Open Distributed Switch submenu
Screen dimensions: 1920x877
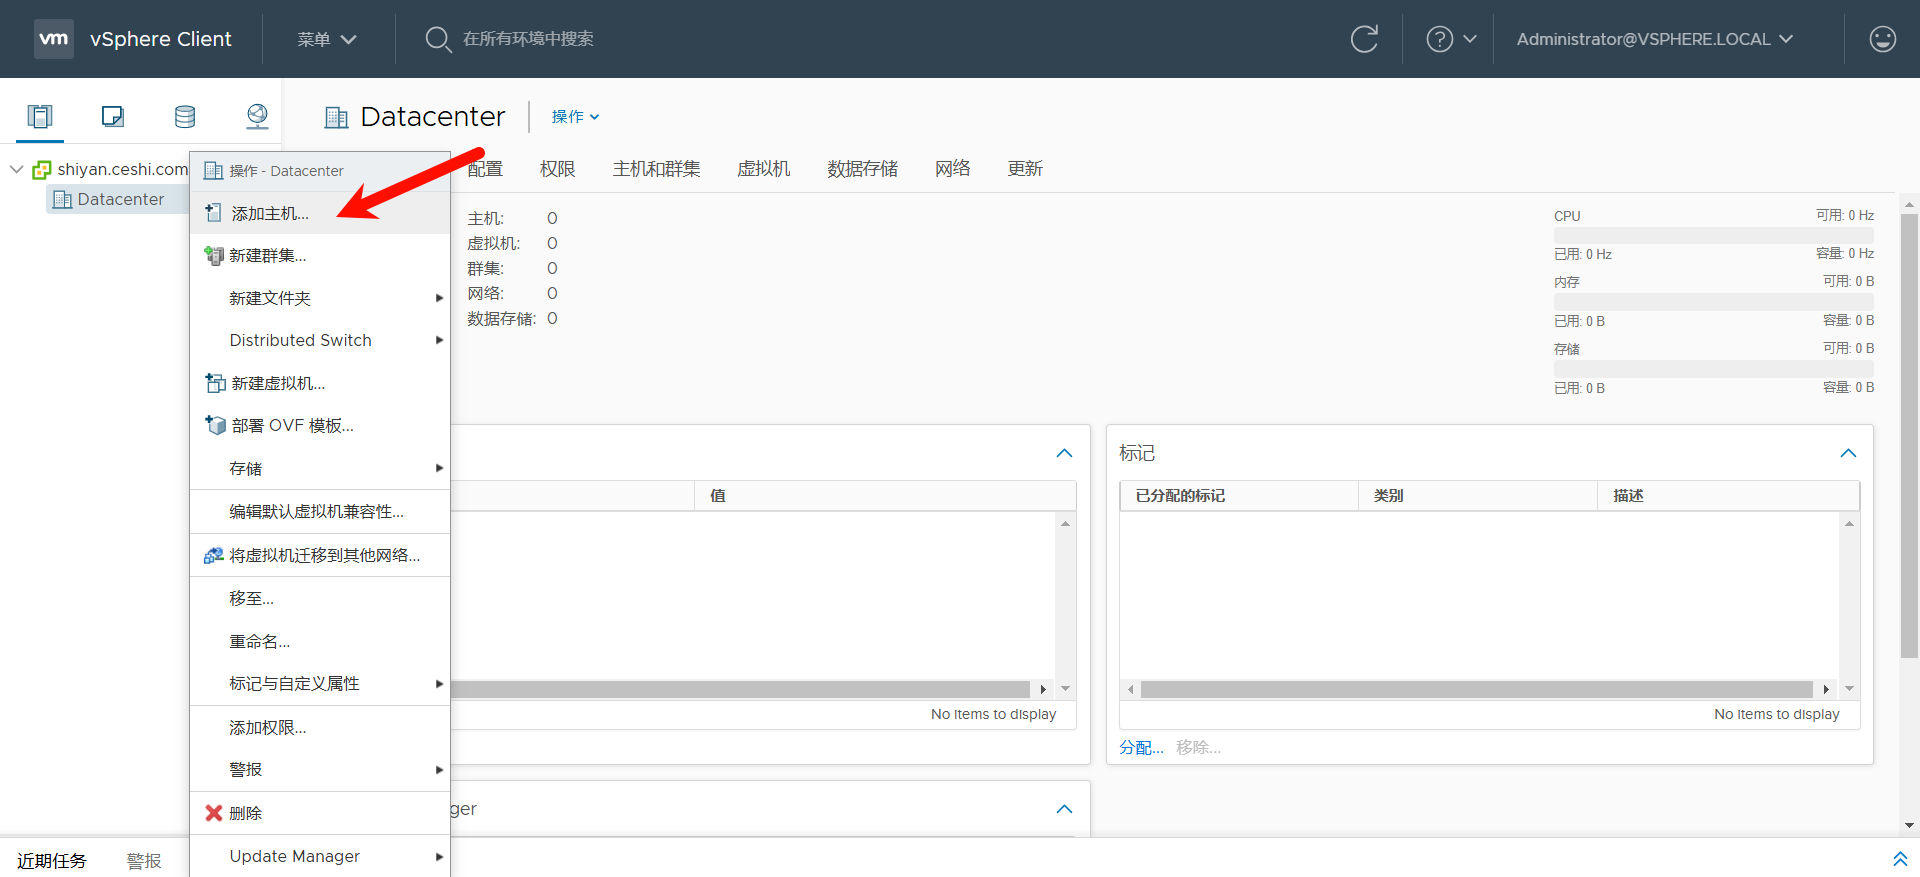[x=320, y=340]
